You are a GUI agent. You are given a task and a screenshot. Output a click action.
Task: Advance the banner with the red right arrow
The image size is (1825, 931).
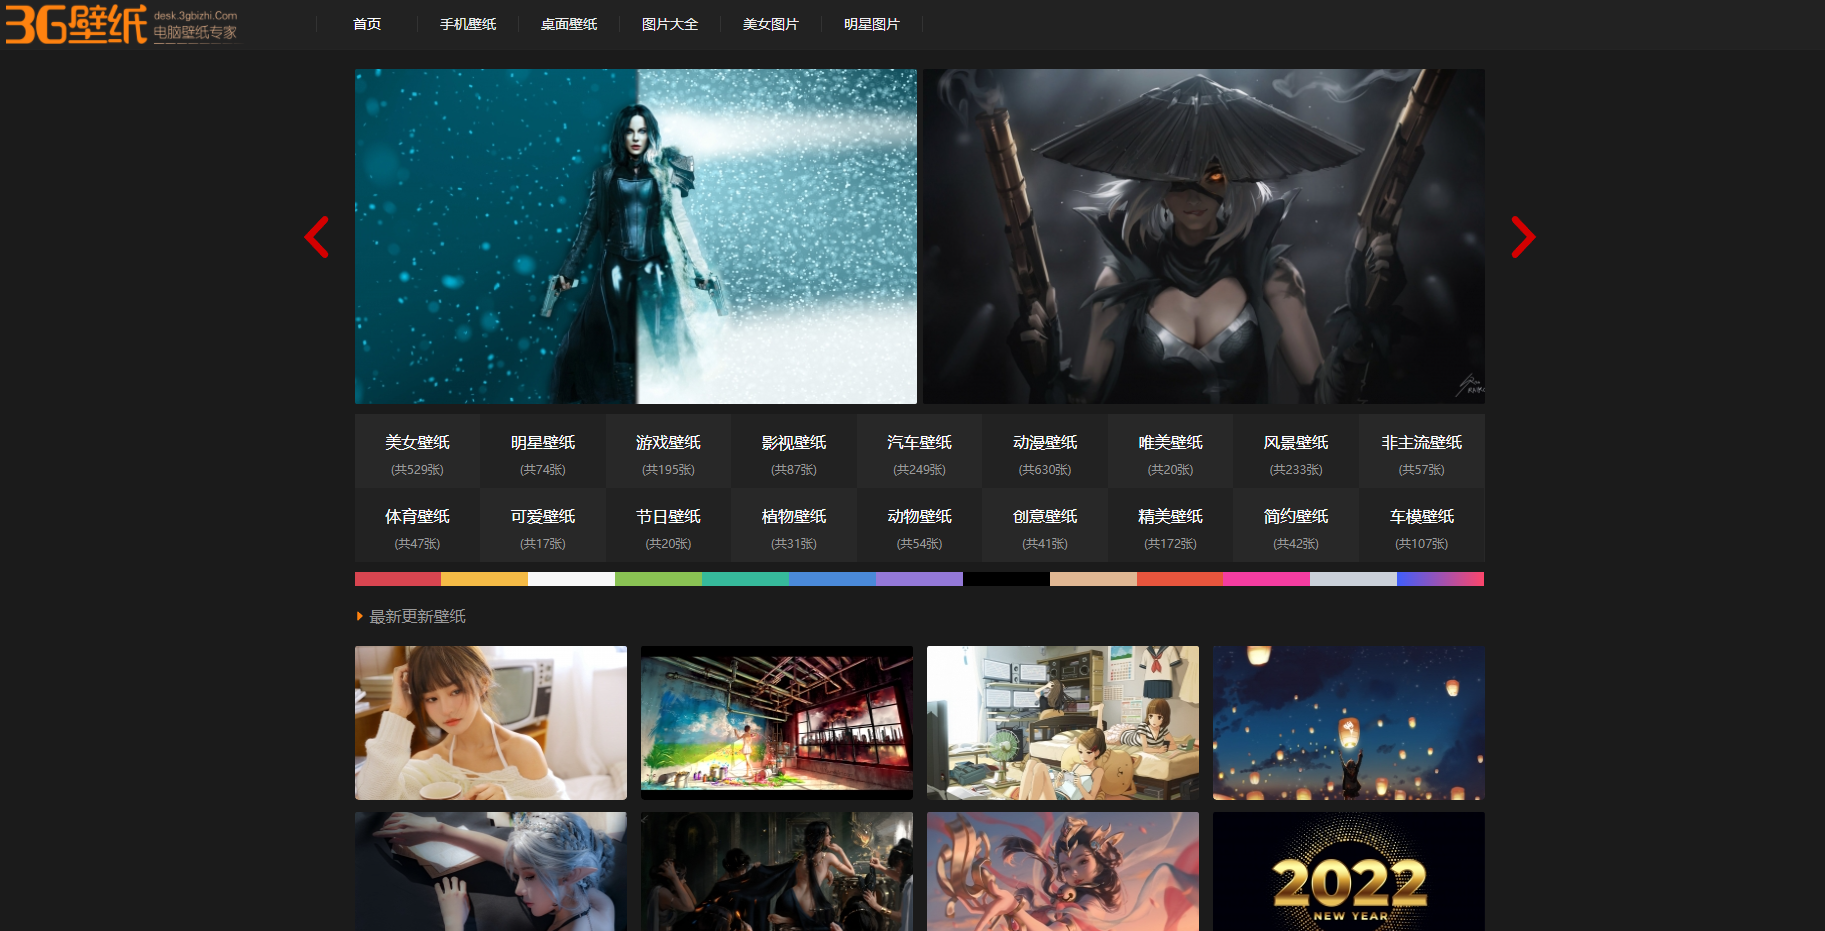(1523, 237)
